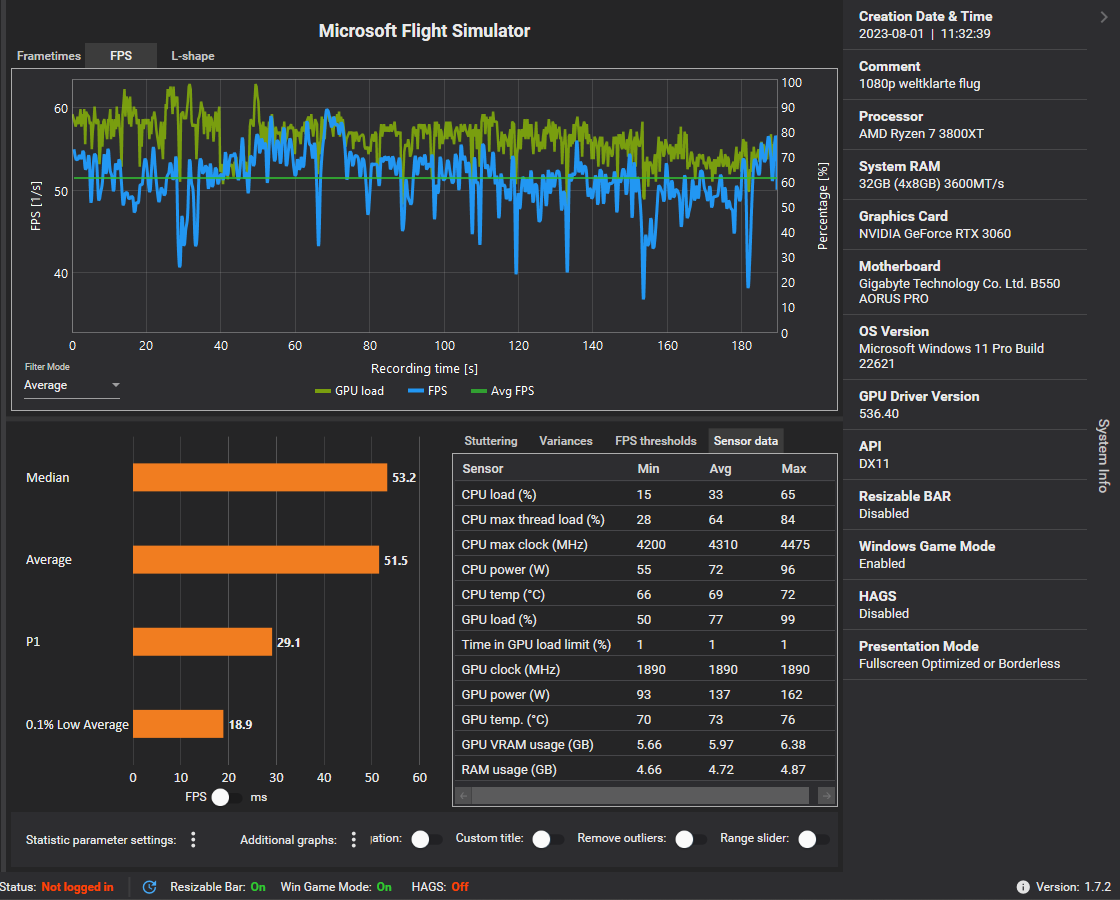Viewport: 1120px width, 900px height.
Task: Toggle Range slider switch
Action: click(814, 839)
